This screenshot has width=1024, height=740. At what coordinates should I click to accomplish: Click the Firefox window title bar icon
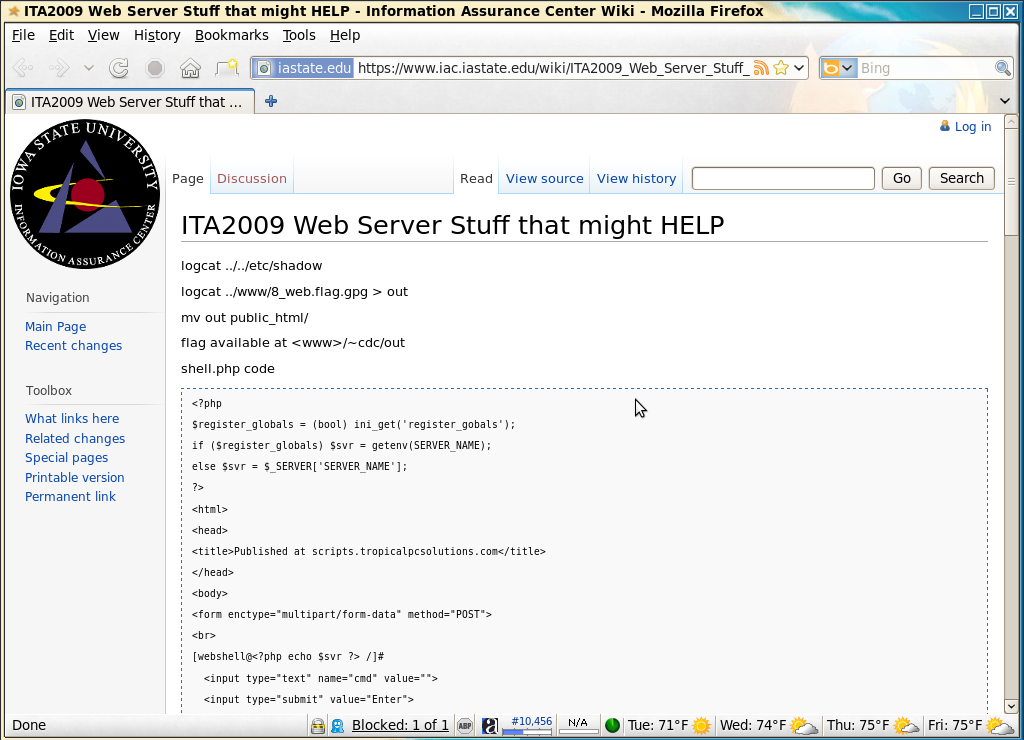(x=14, y=11)
